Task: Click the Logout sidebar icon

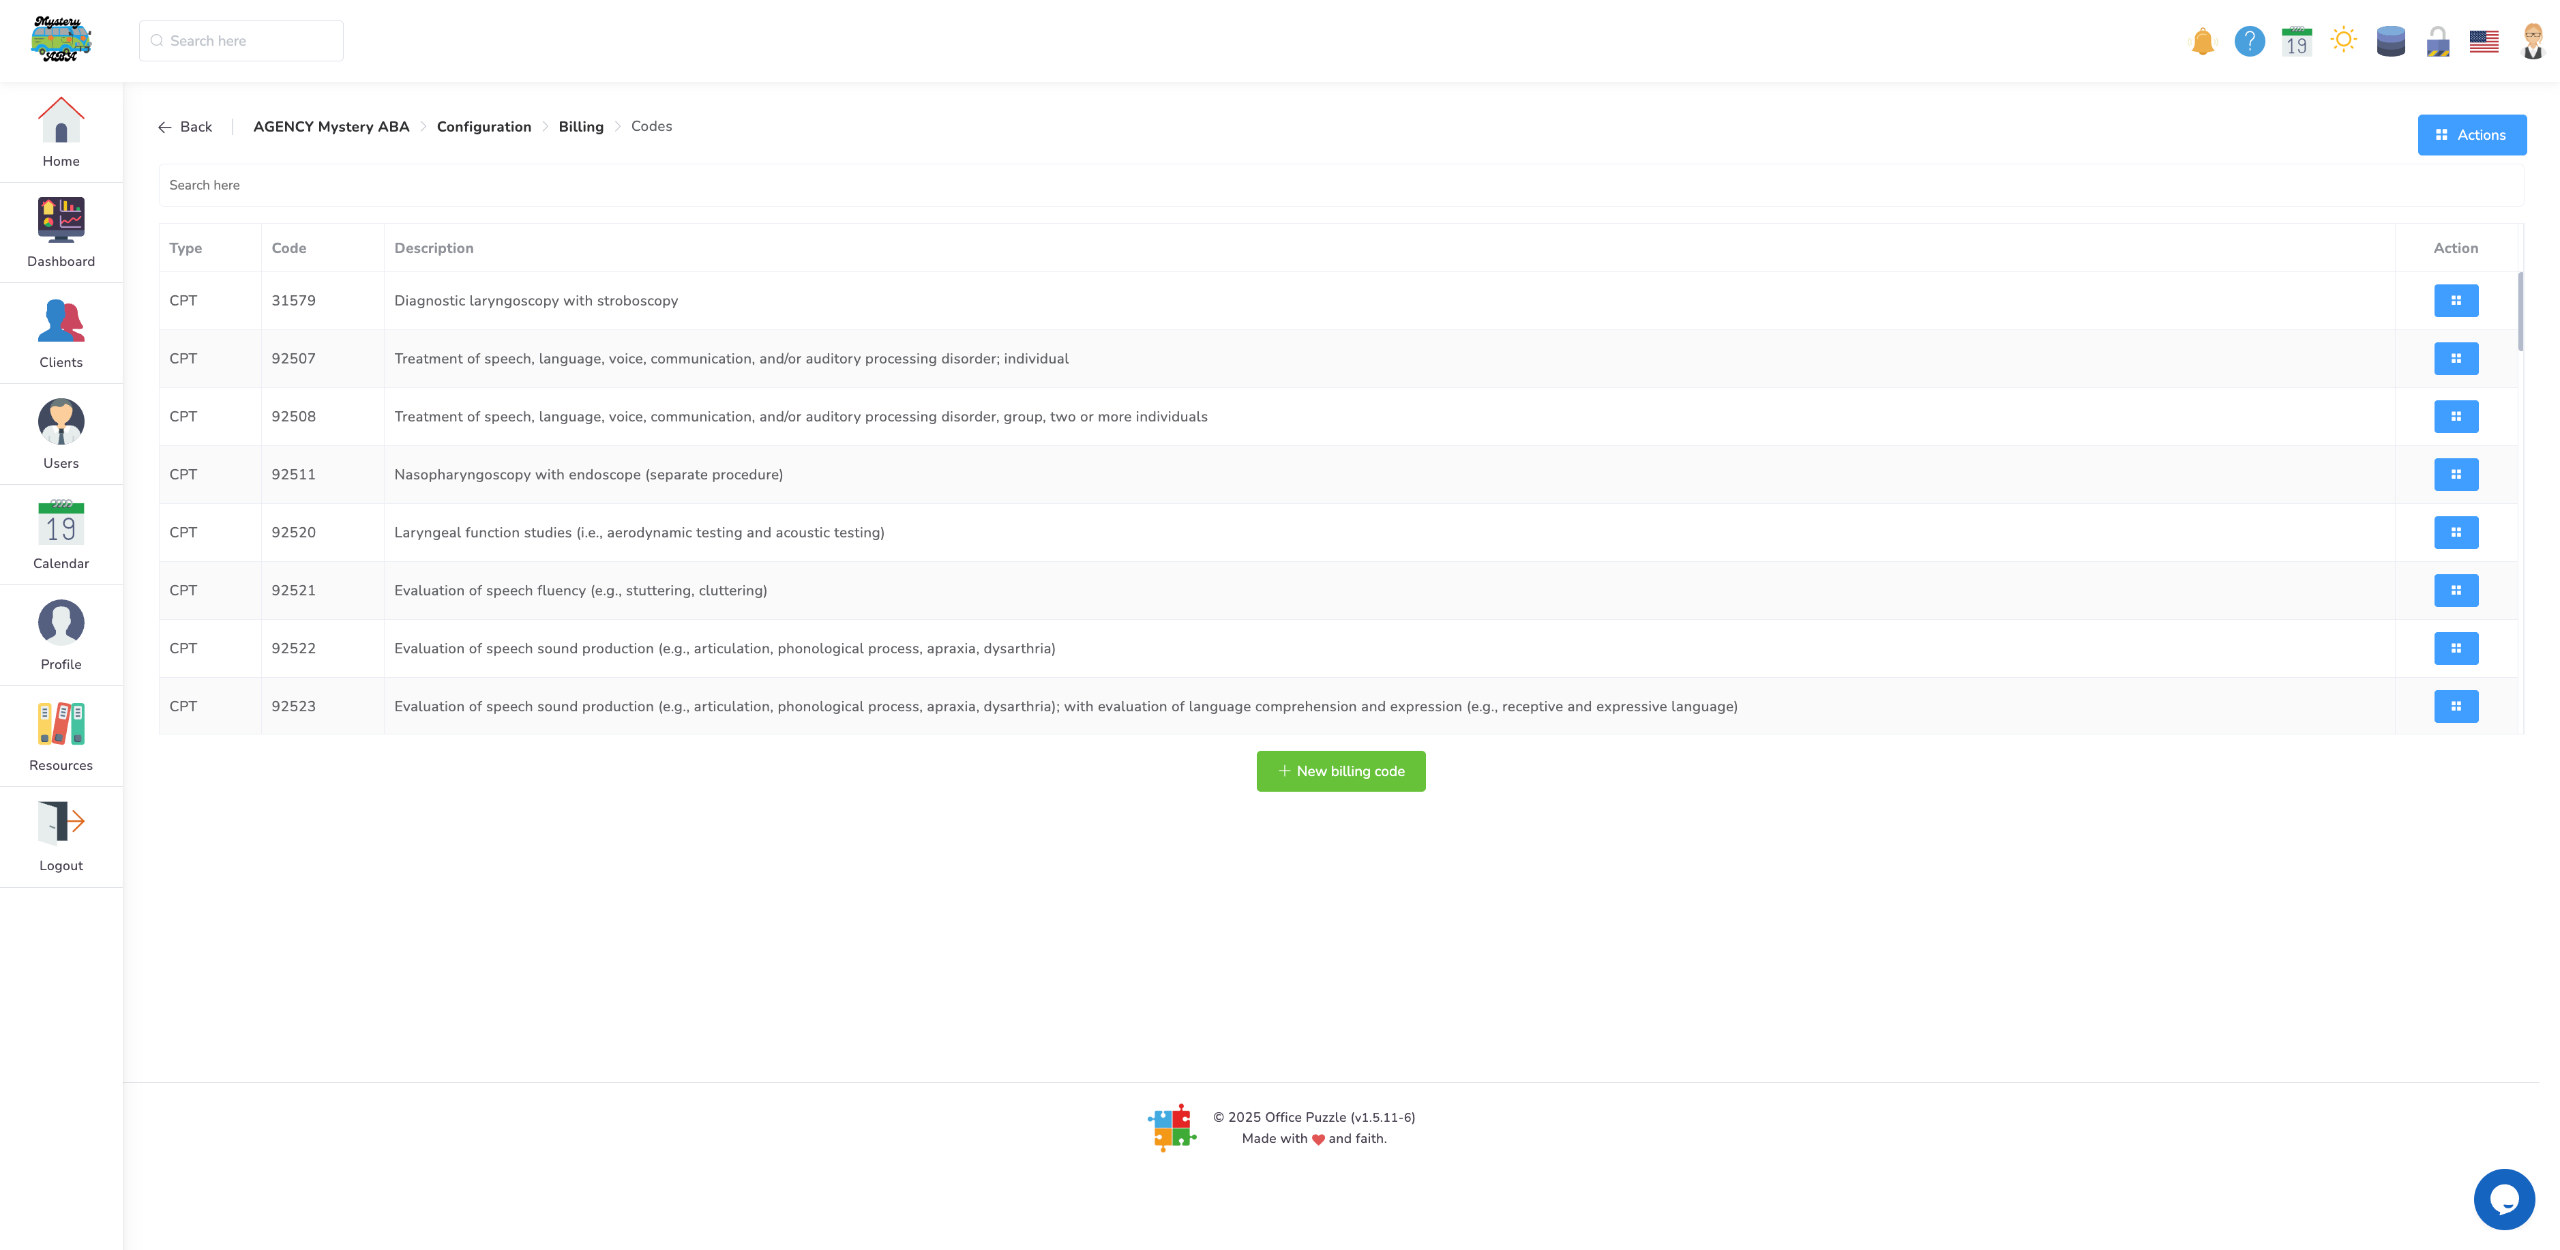Action: pyautogui.click(x=61, y=836)
